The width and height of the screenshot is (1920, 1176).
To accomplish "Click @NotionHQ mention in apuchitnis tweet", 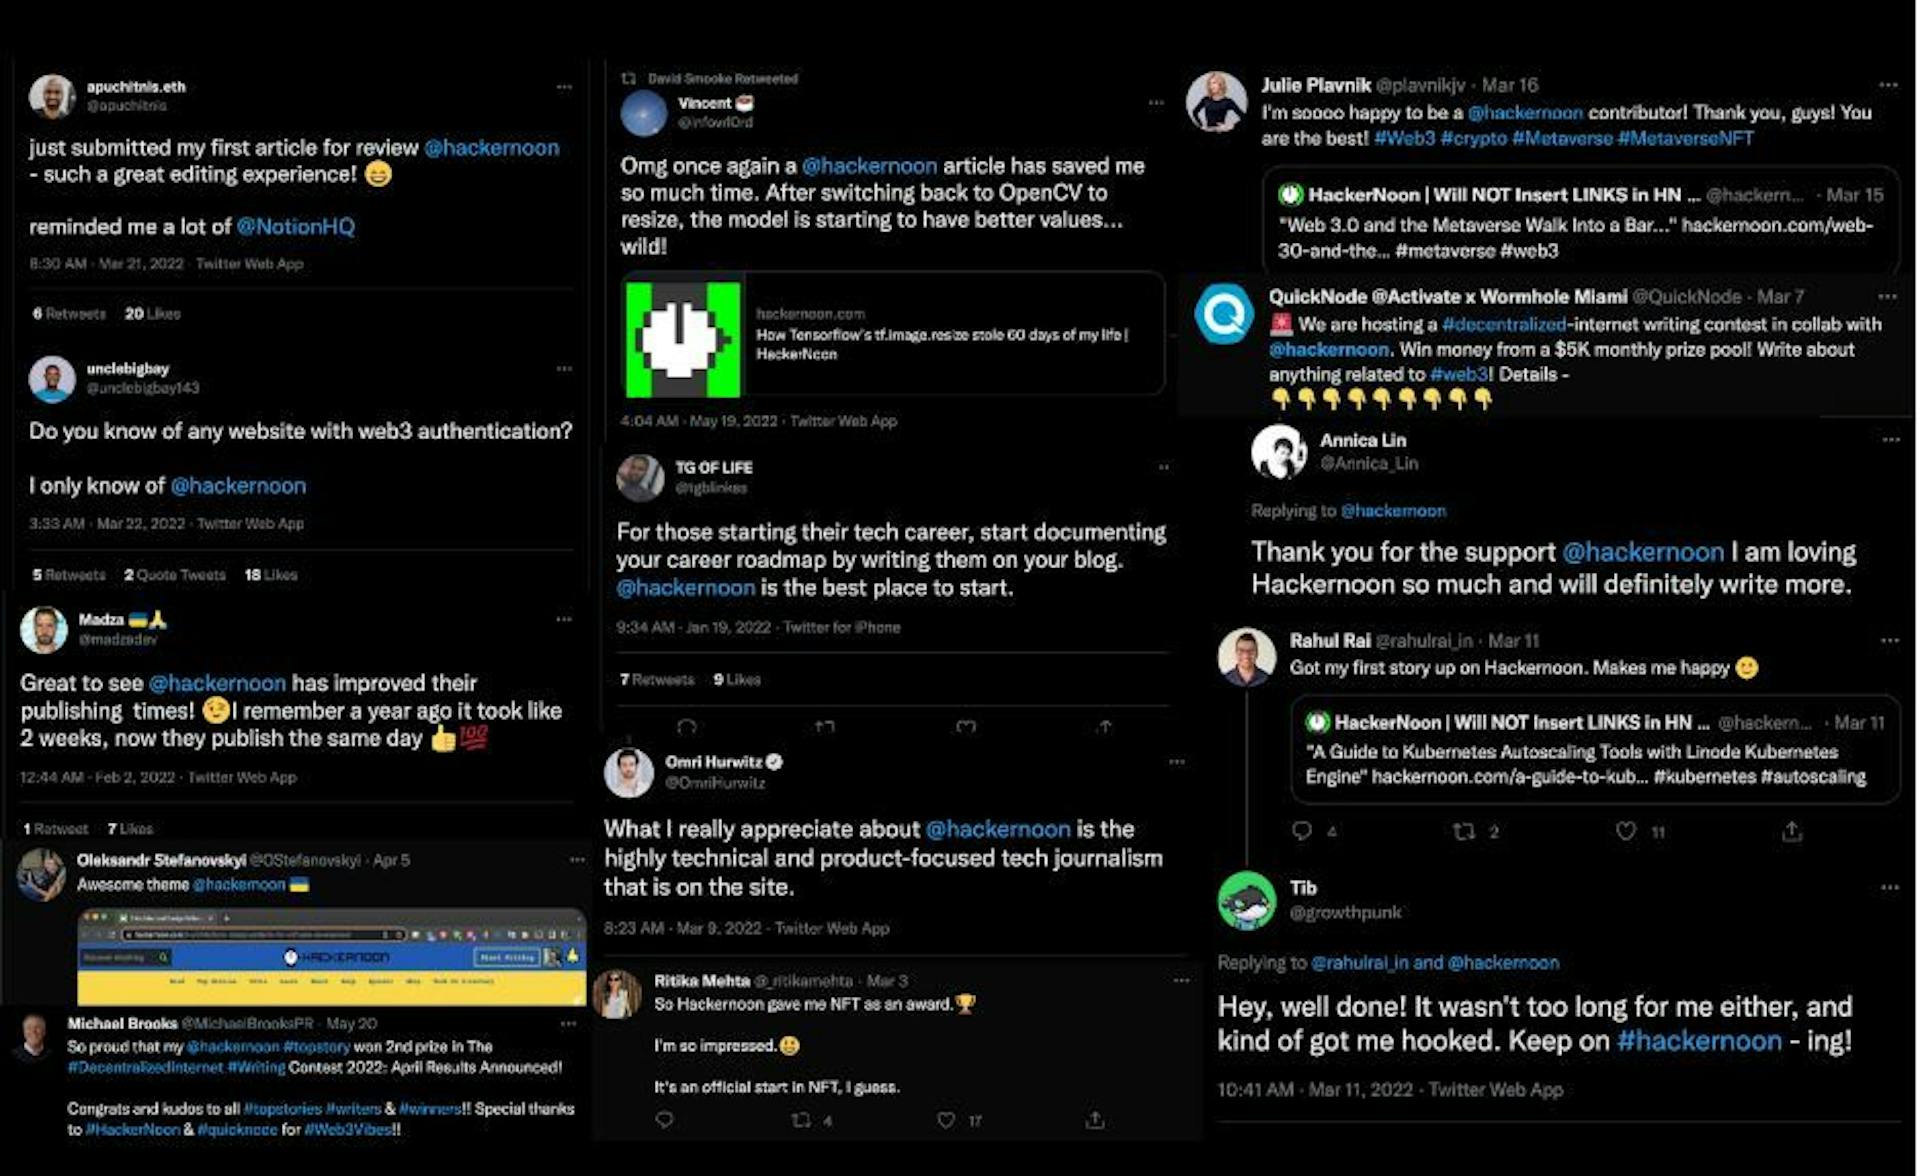I will pos(296,227).
